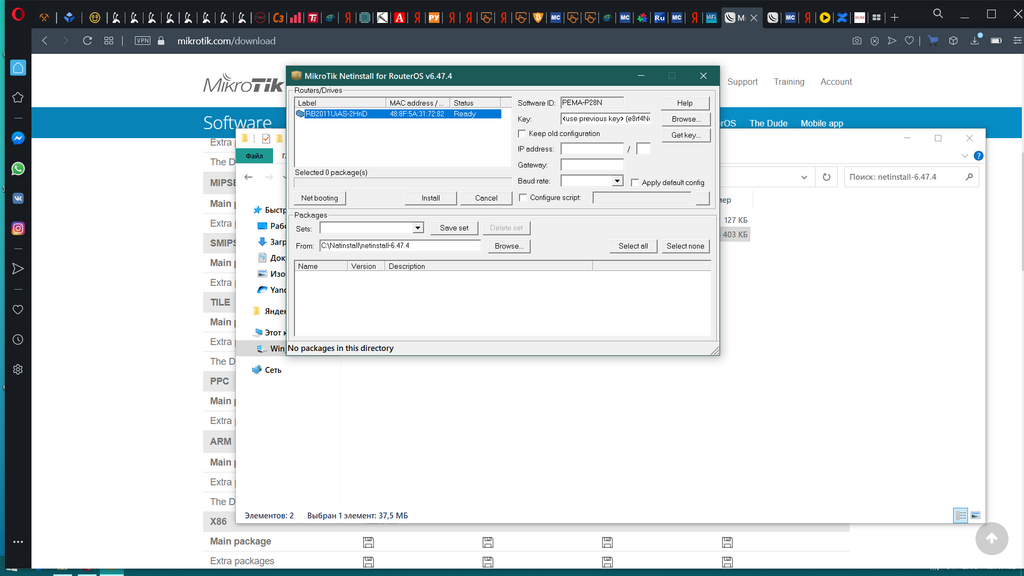Click Net booting button
Viewport: 1024px width, 576px height.
tap(319, 198)
